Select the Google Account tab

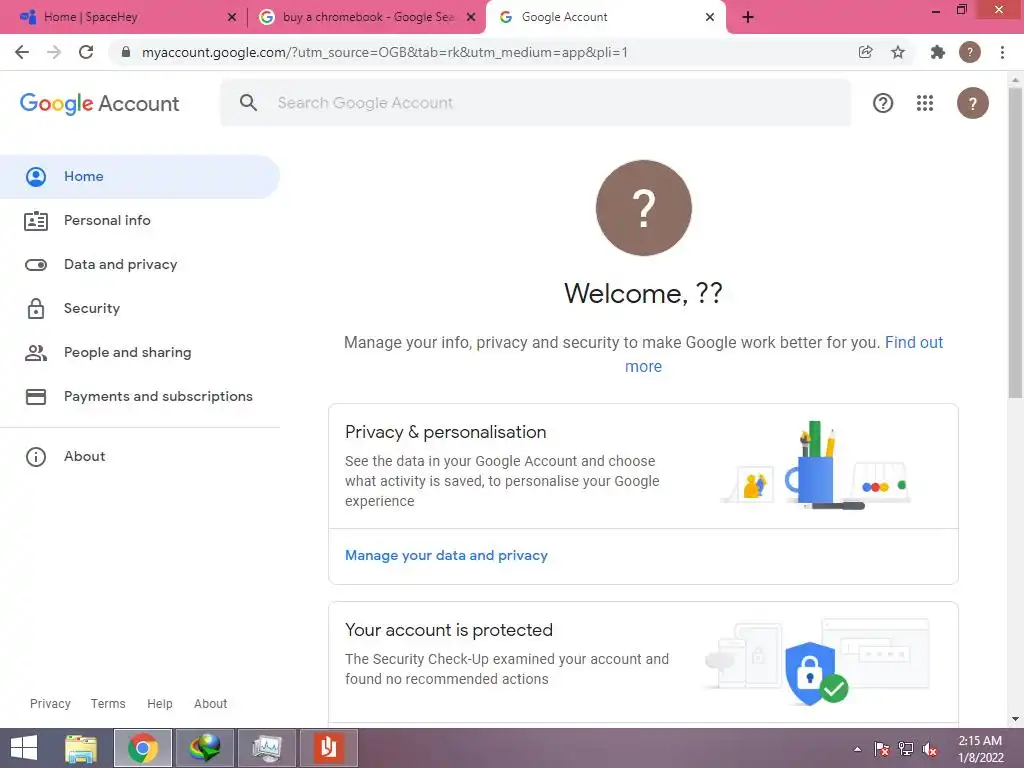[605, 17]
